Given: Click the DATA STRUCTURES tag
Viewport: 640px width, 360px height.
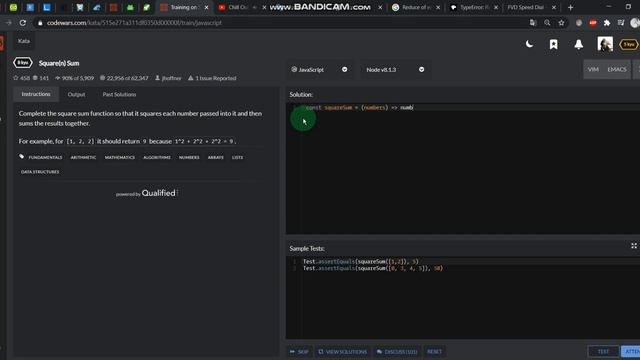Looking at the screenshot, I should pos(40,172).
